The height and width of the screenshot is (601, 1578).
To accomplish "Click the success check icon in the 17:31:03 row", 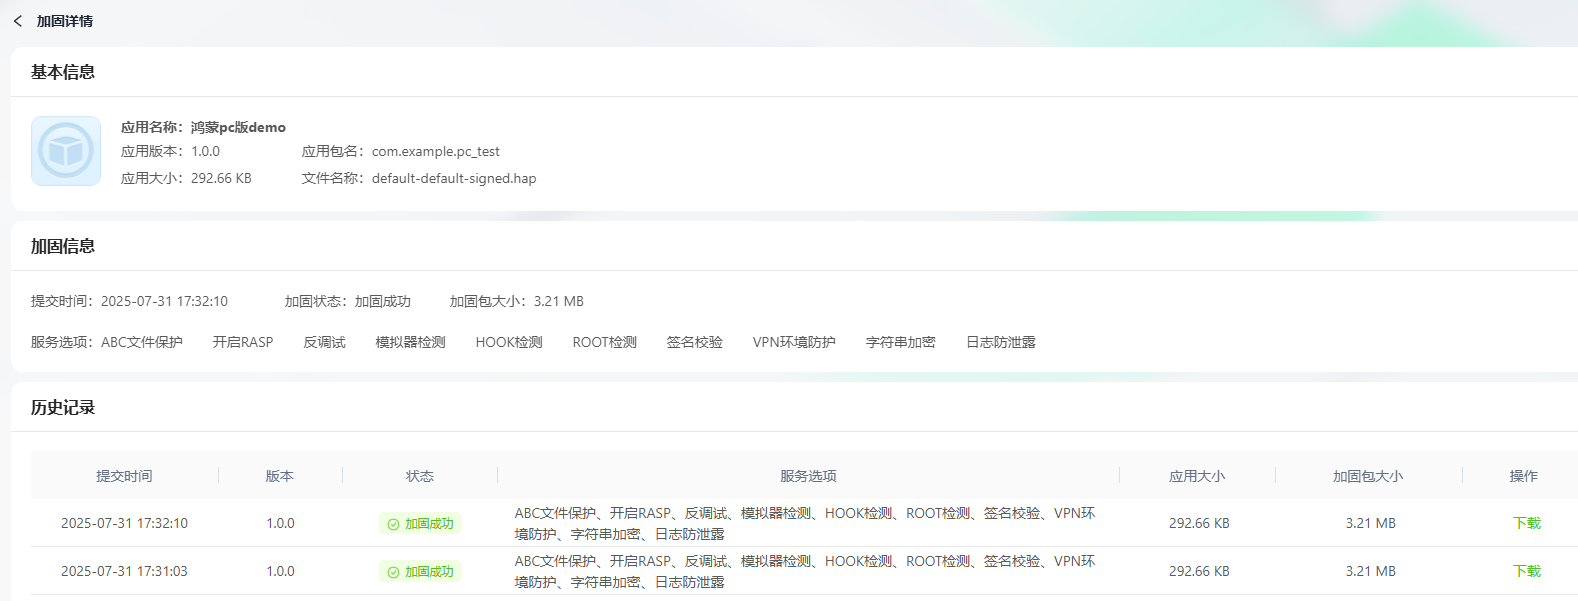I will tap(393, 572).
